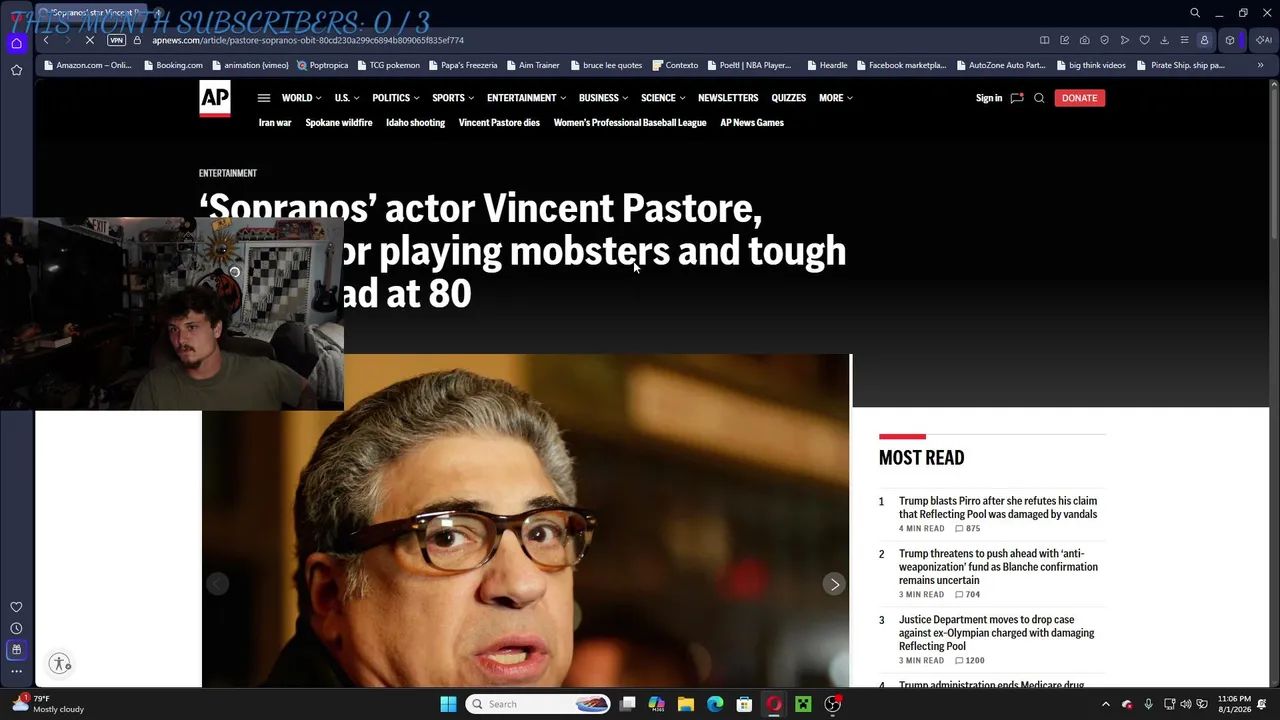Expand the U.S. dropdown
Viewport: 1280px width, 720px height.
(x=347, y=98)
